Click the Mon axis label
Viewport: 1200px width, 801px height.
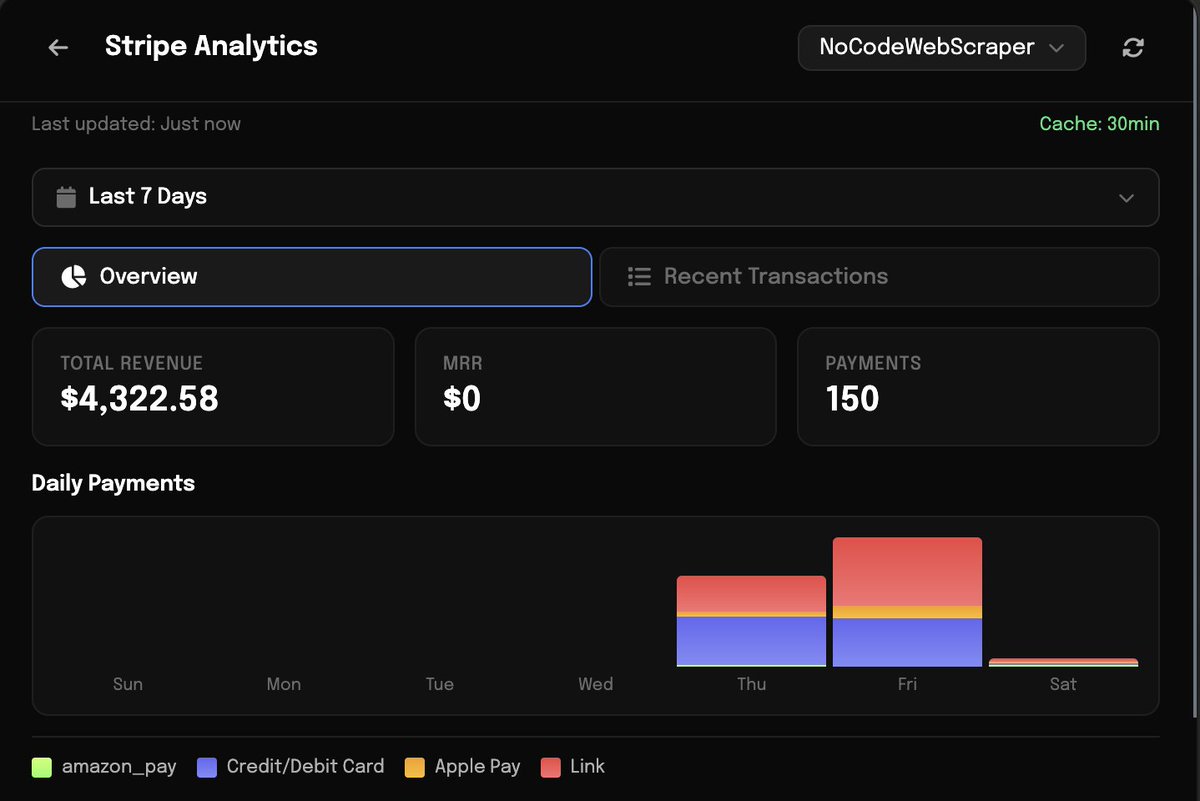(284, 684)
